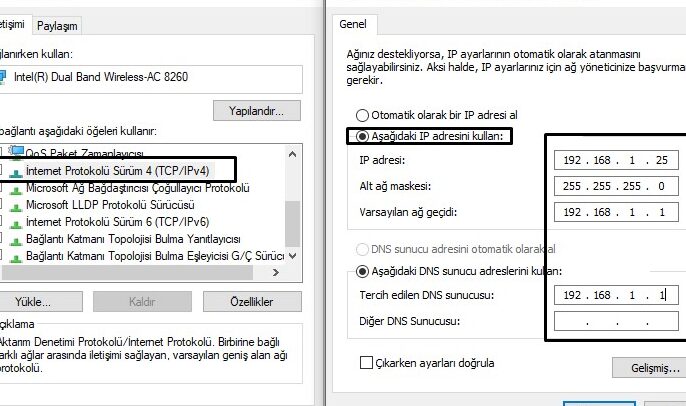Screen dimensions: 686x406
Task: Click the Microsoft Ağ Bağdaştırıcısı Çoğullayıcı icon
Action: point(16,189)
